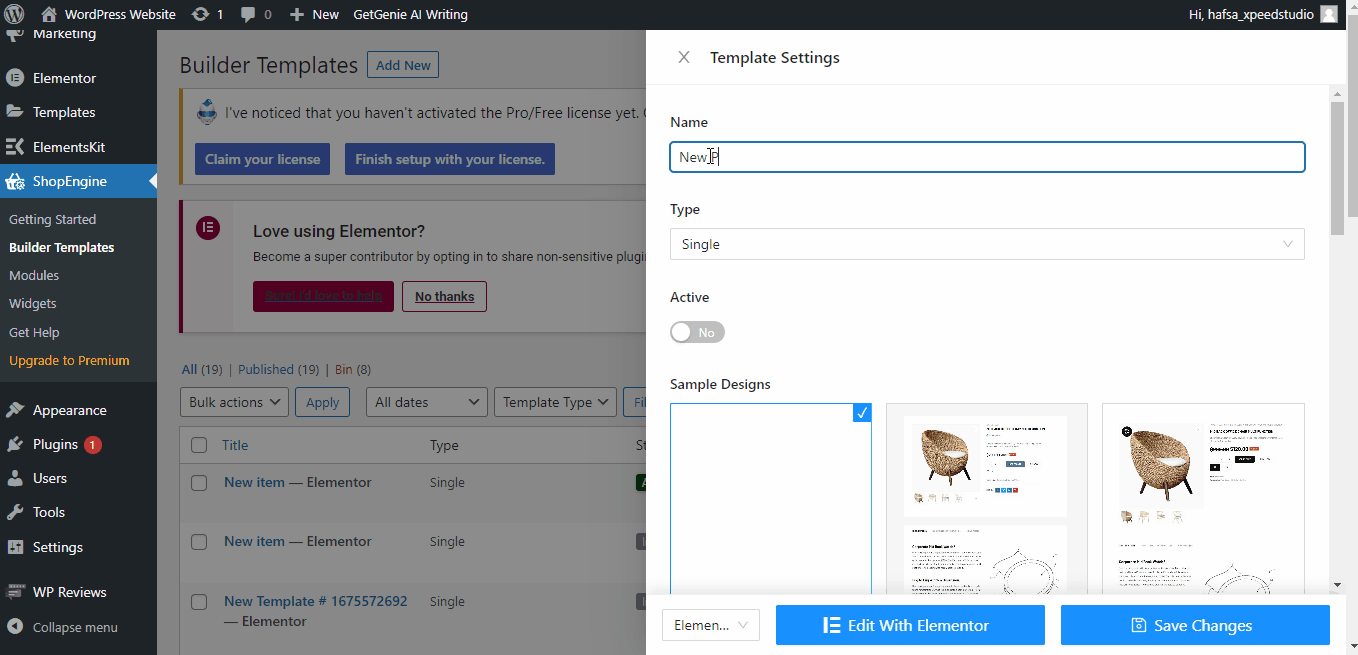Filter by the All (19) link
This screenshot has width=1358, height=655.
pyautogui.click(x=202, y=369)
